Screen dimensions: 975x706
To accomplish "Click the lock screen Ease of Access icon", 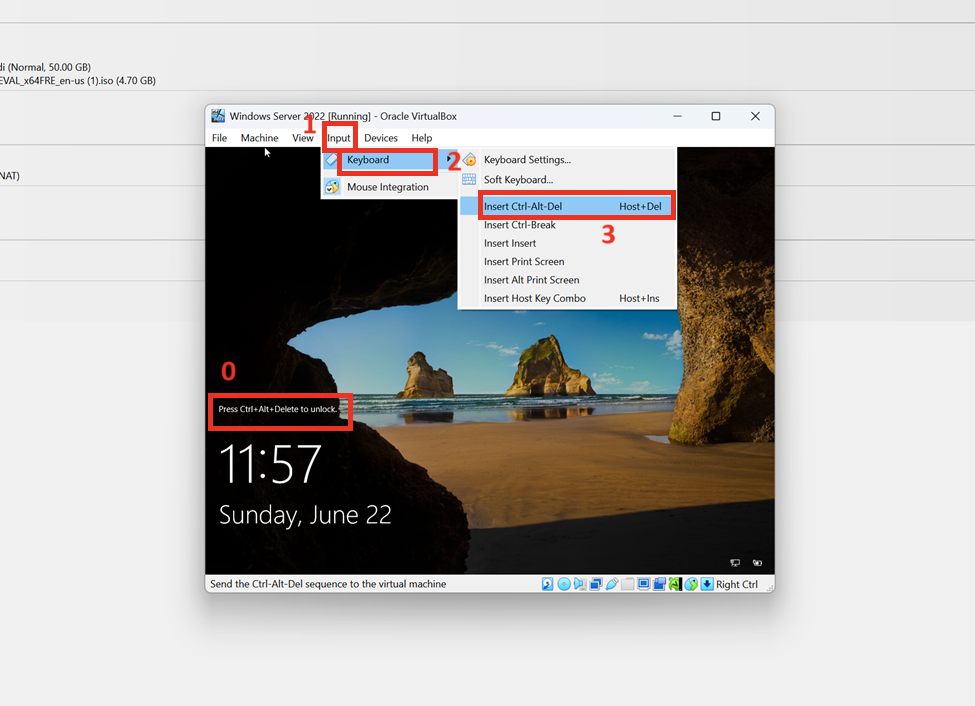I will pos(757,563).
